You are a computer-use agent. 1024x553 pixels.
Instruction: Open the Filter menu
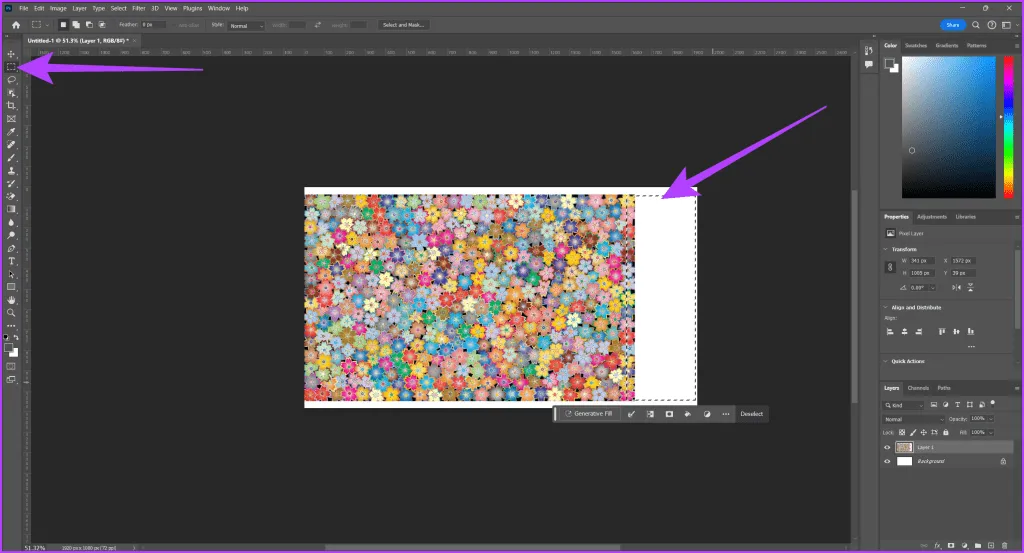point(139,8)
